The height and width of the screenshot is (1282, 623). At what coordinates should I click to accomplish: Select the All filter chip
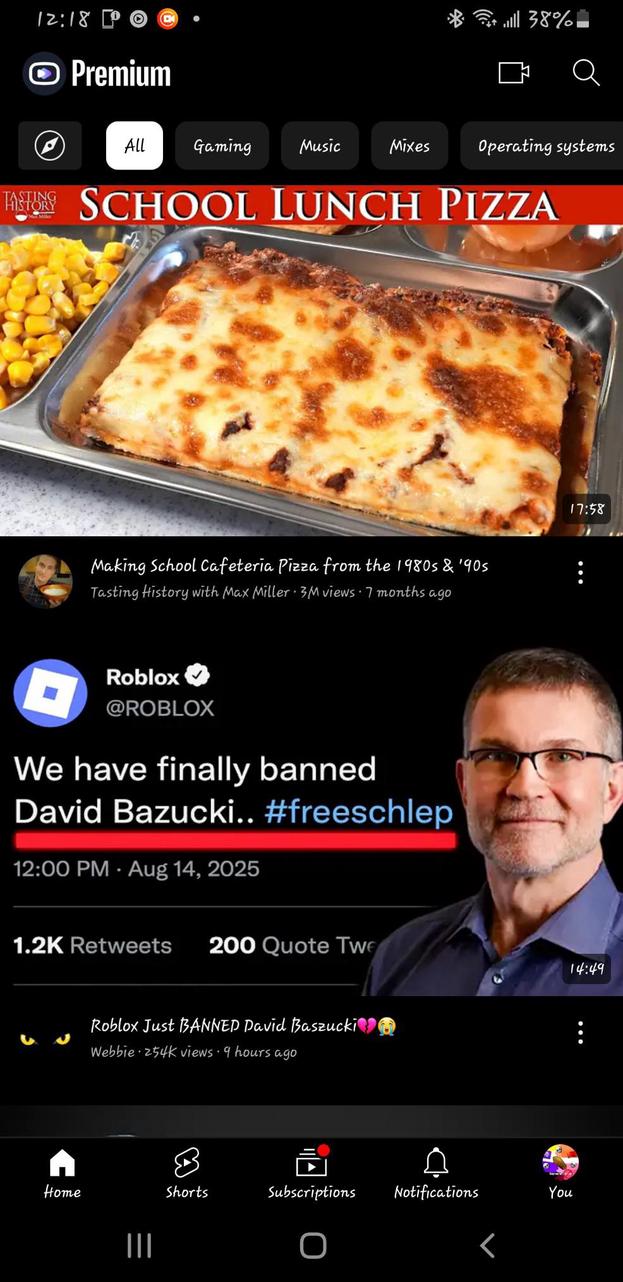pos(134,146)
